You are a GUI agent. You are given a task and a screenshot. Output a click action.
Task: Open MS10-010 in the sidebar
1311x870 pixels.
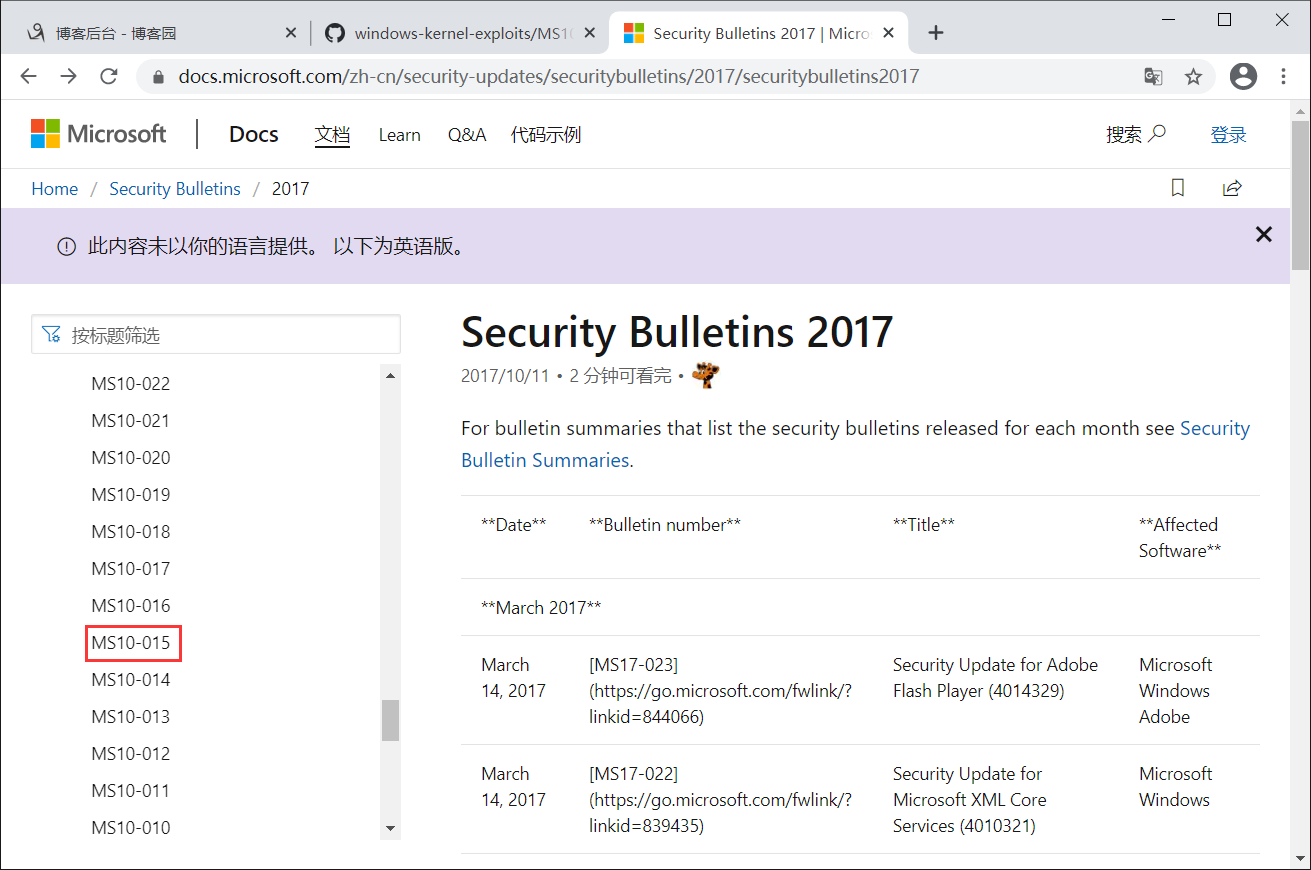pyautogui.click(x=131, y=828)
